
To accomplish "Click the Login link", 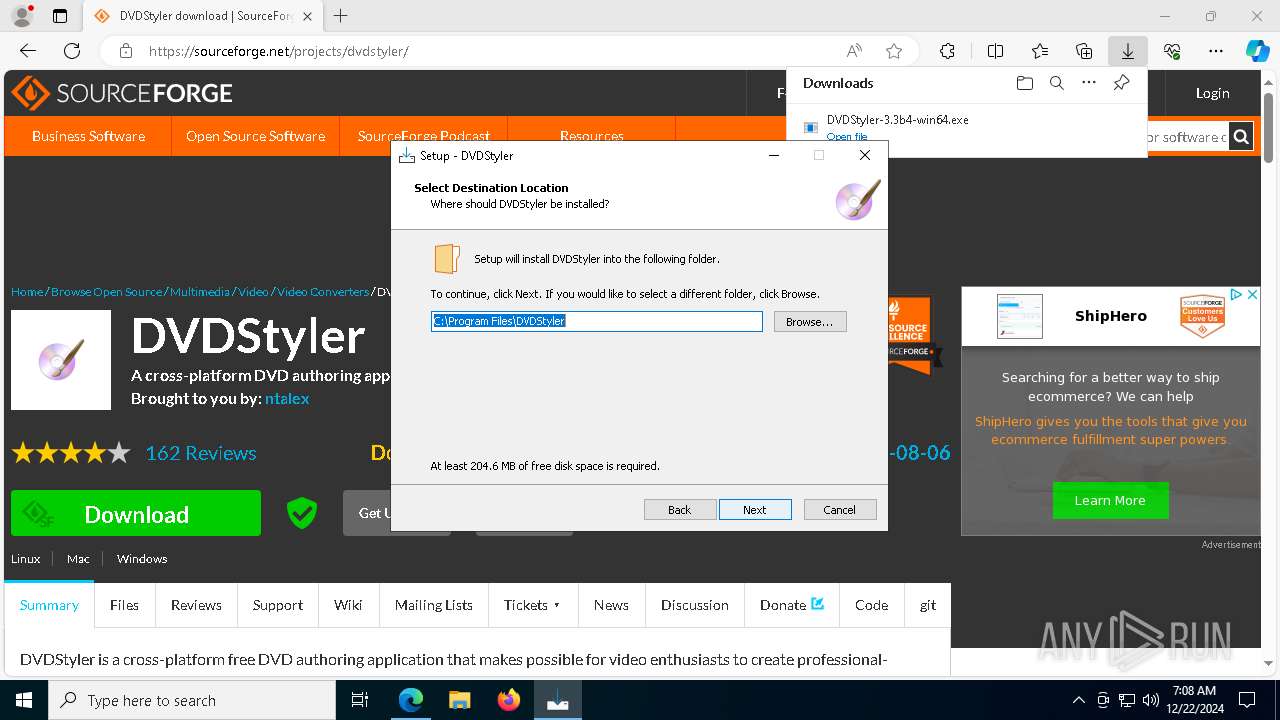I will click(1212, 93).
